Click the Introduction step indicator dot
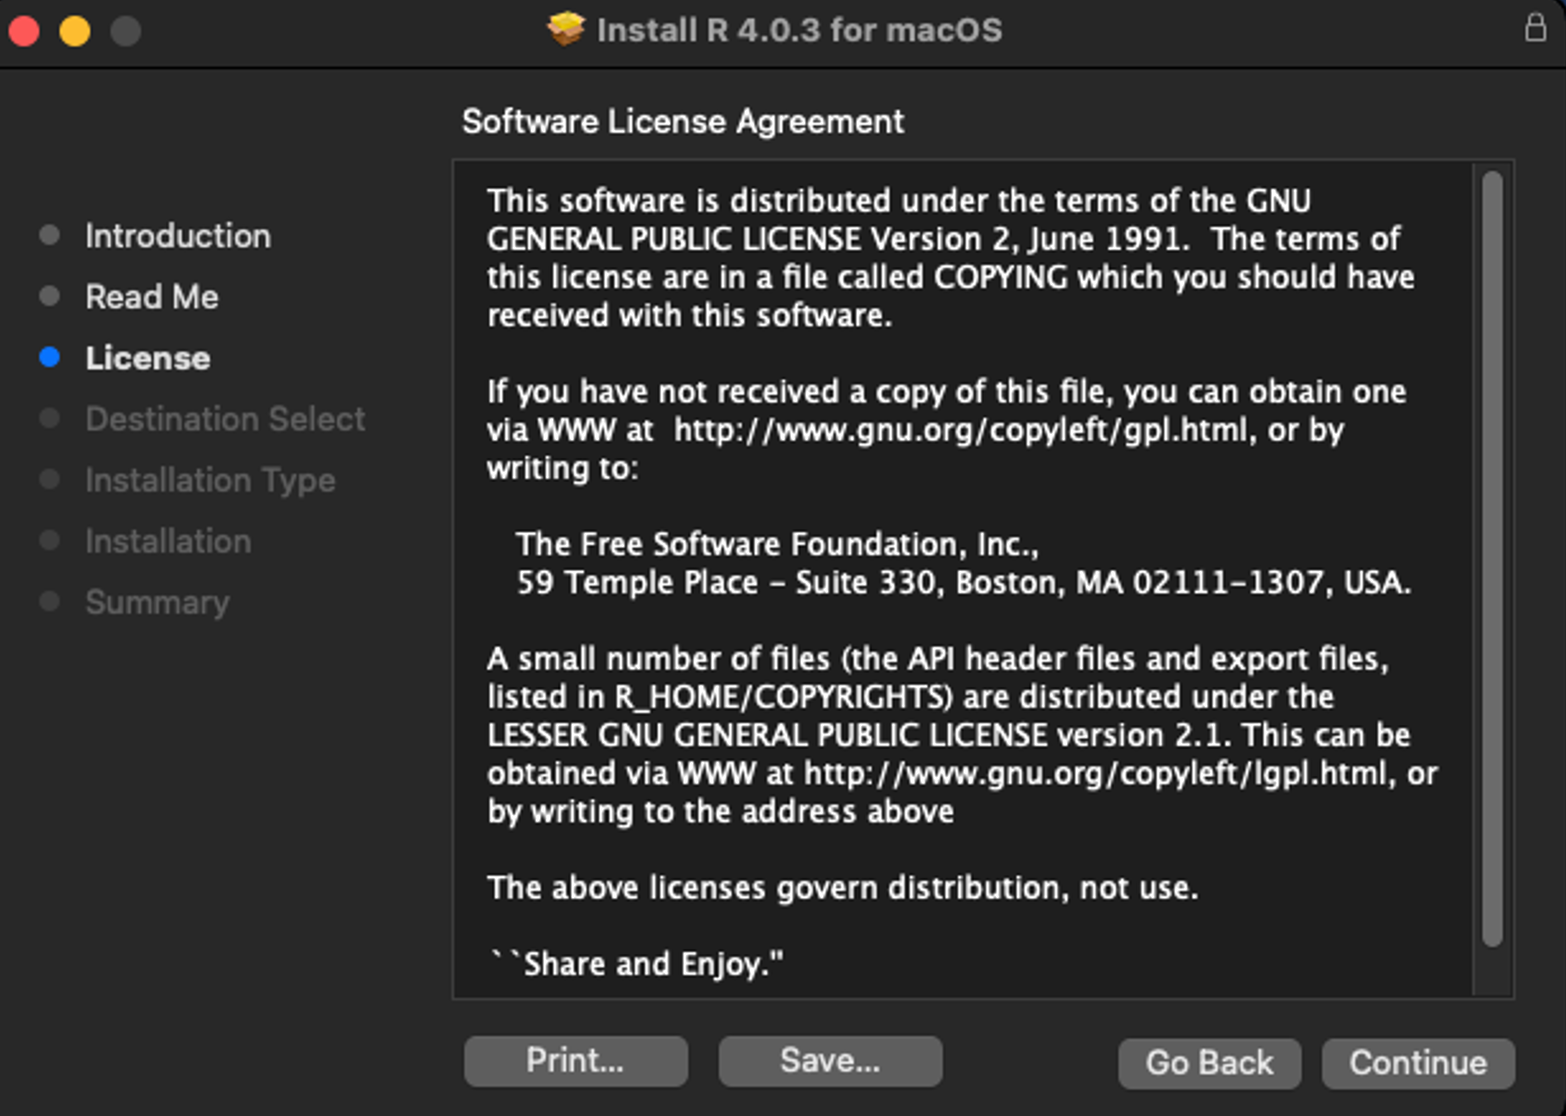 coord(50,234)
